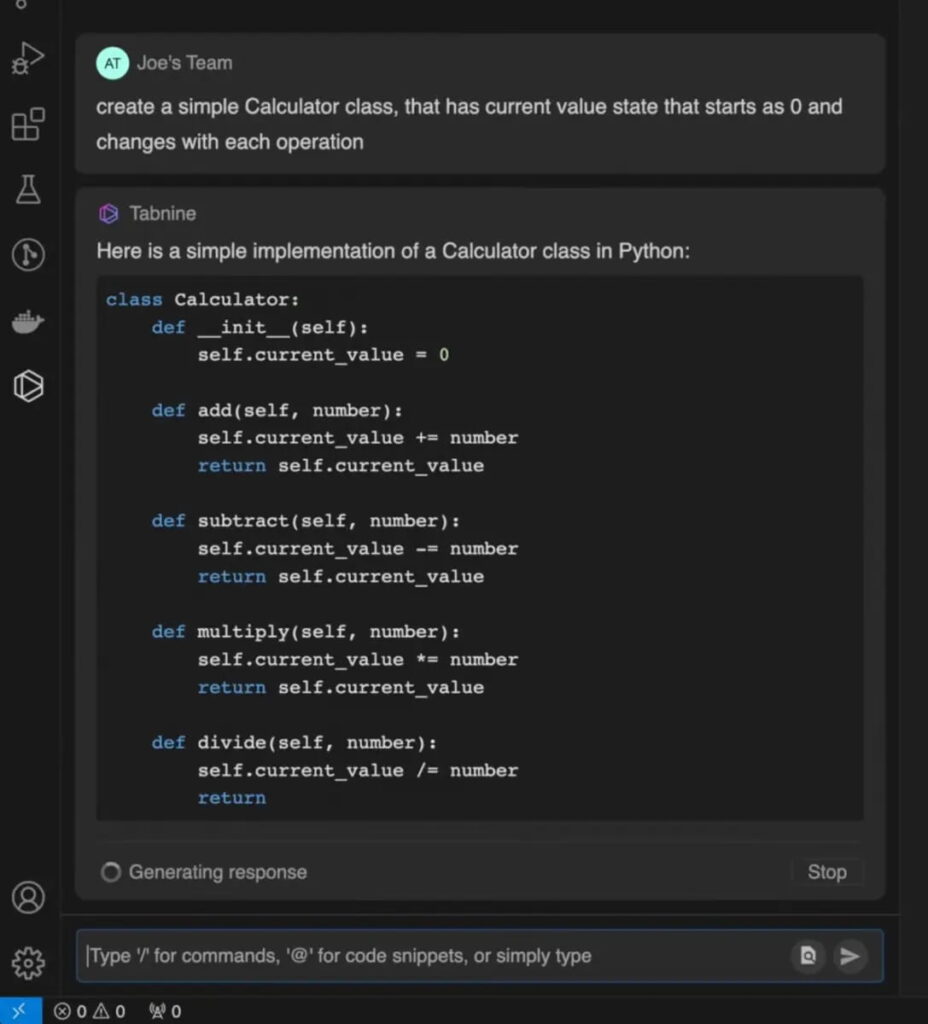
Task: Click the Generating response spinner
Action: pos(111,872)
